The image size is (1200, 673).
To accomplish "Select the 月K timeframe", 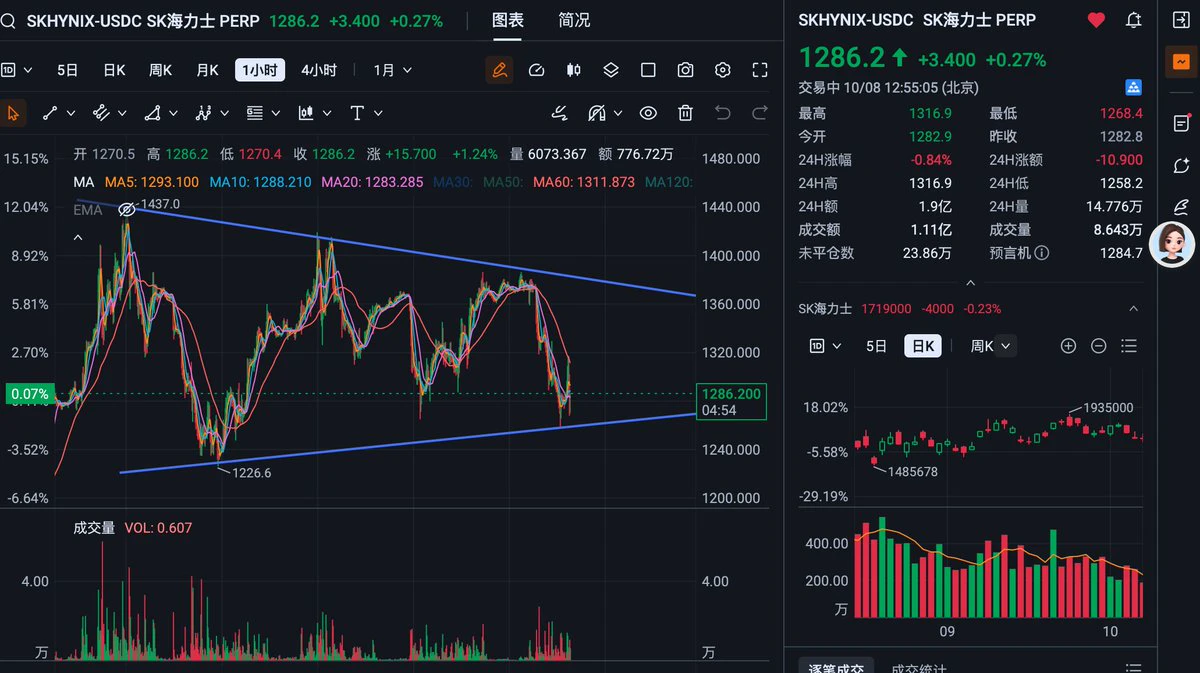I will point(207,70).
